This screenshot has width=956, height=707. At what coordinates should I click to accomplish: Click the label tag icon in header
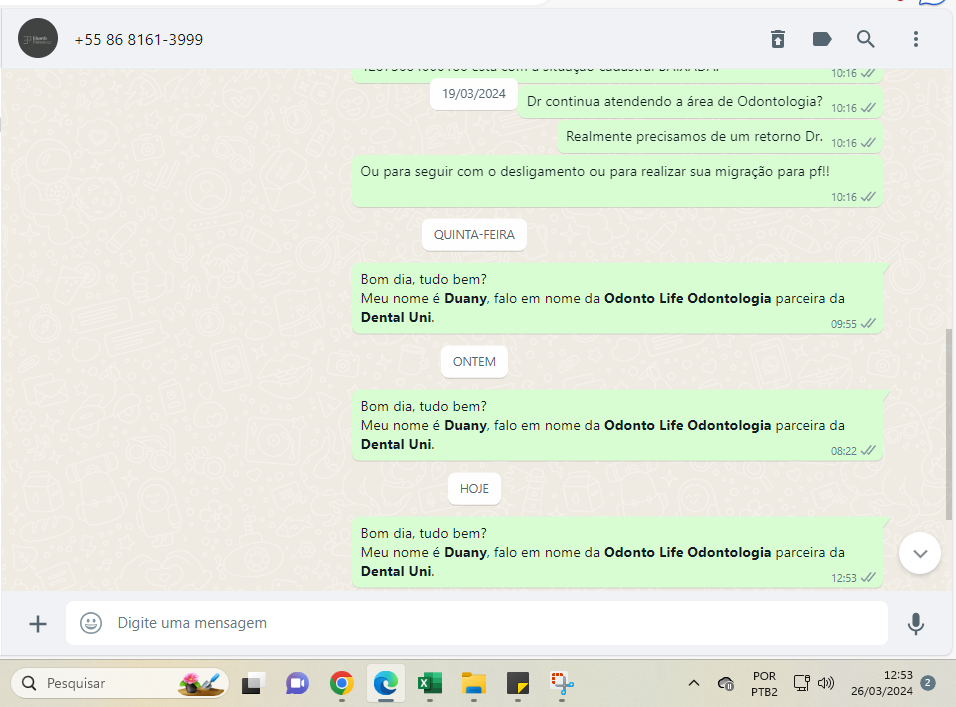click(822, 39)
